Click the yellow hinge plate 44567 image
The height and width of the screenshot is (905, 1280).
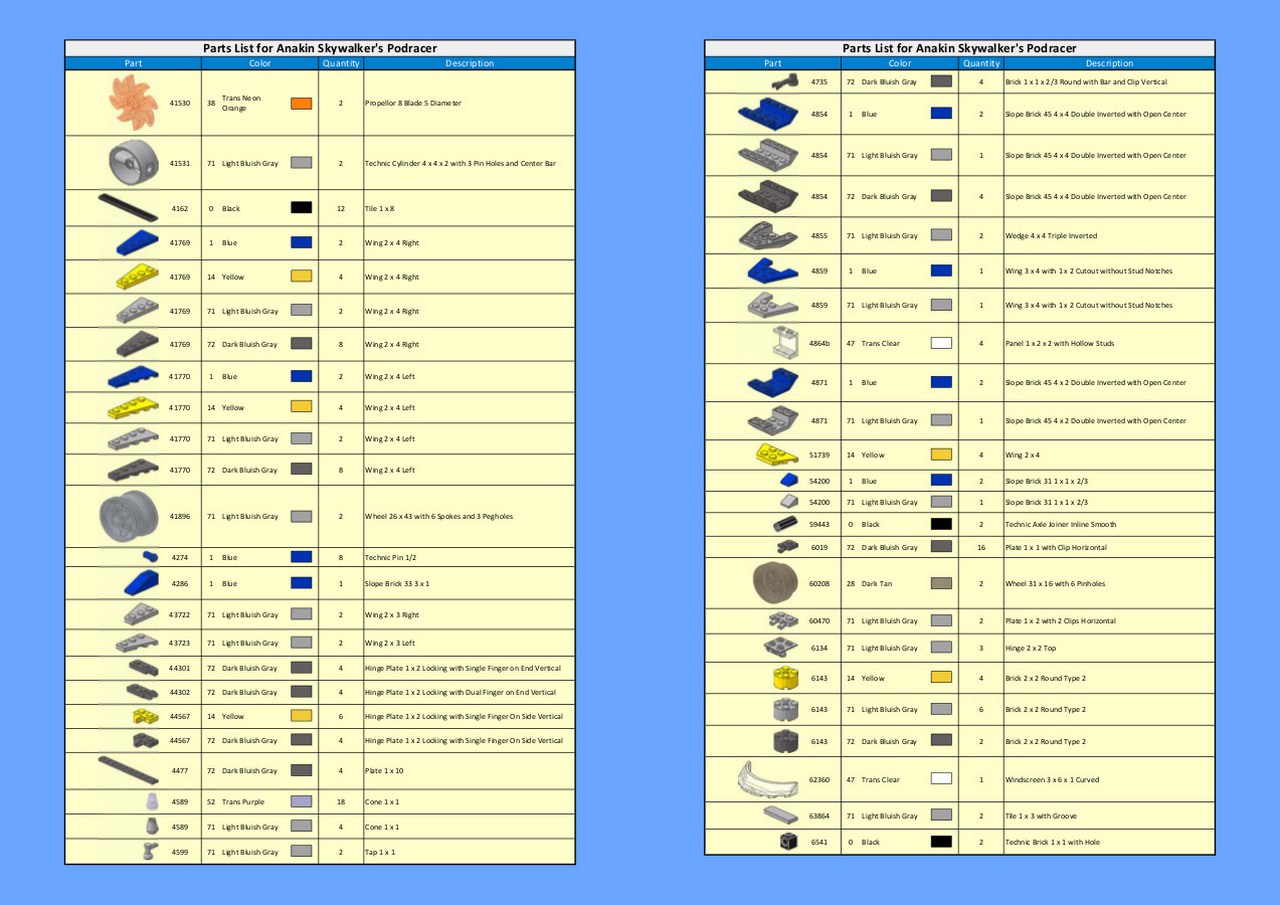(x=147, y=716)
